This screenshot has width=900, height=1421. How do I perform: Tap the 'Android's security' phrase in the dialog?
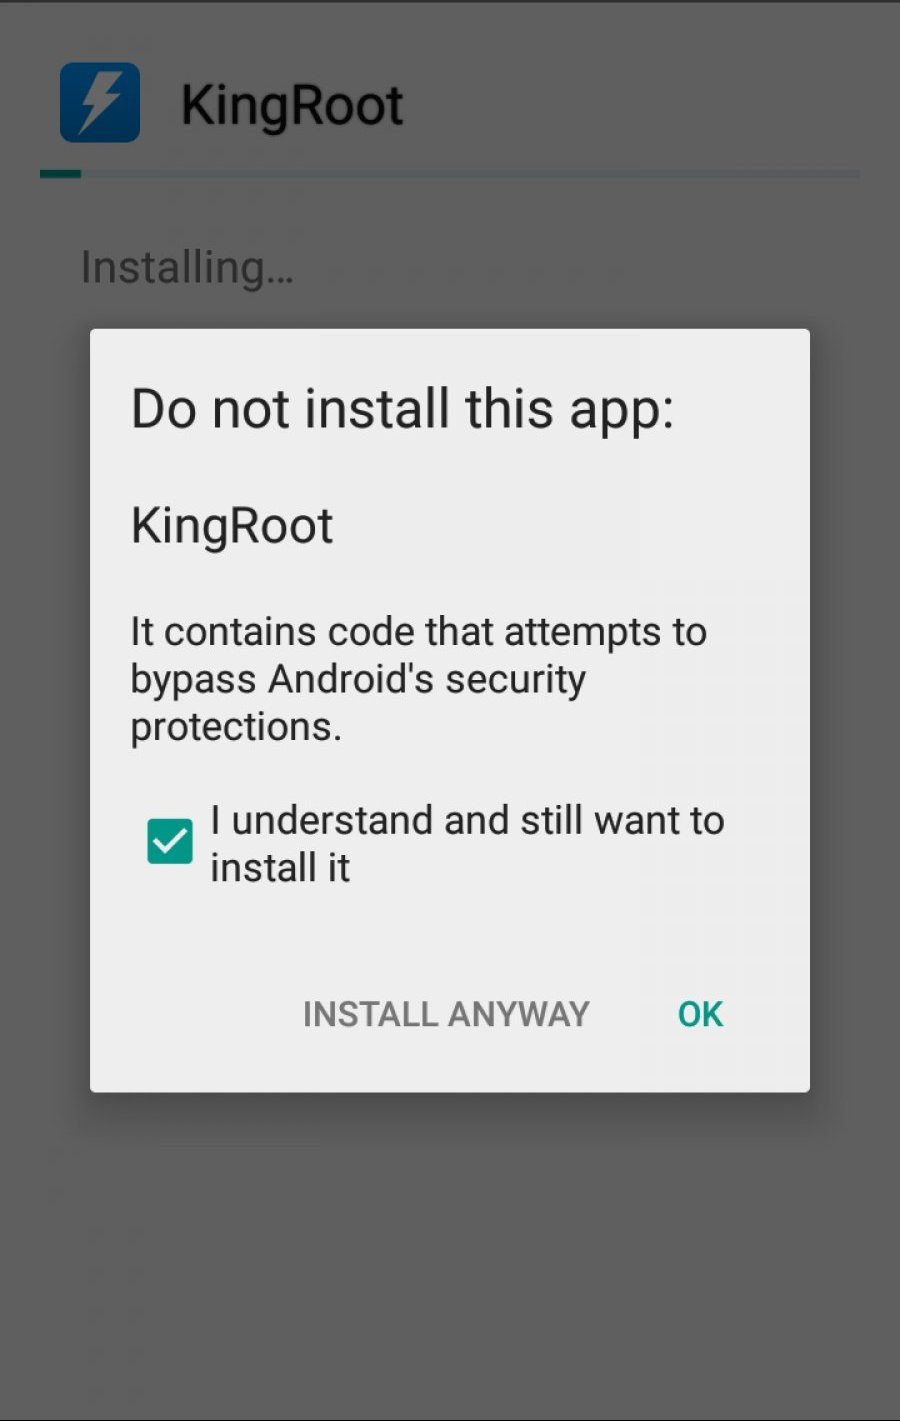pyautogui.click(x=427, y=679)
